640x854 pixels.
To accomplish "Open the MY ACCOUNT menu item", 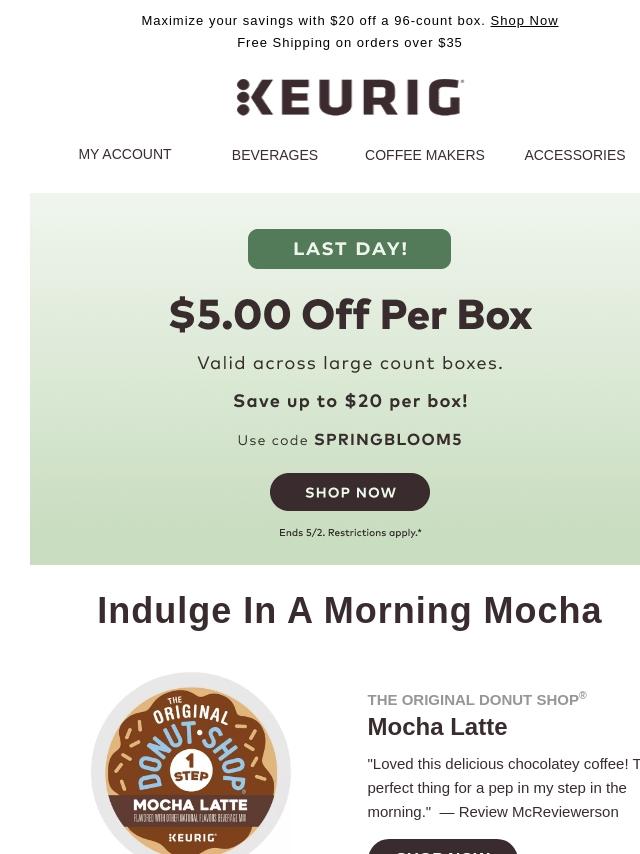I will (125, 154).
